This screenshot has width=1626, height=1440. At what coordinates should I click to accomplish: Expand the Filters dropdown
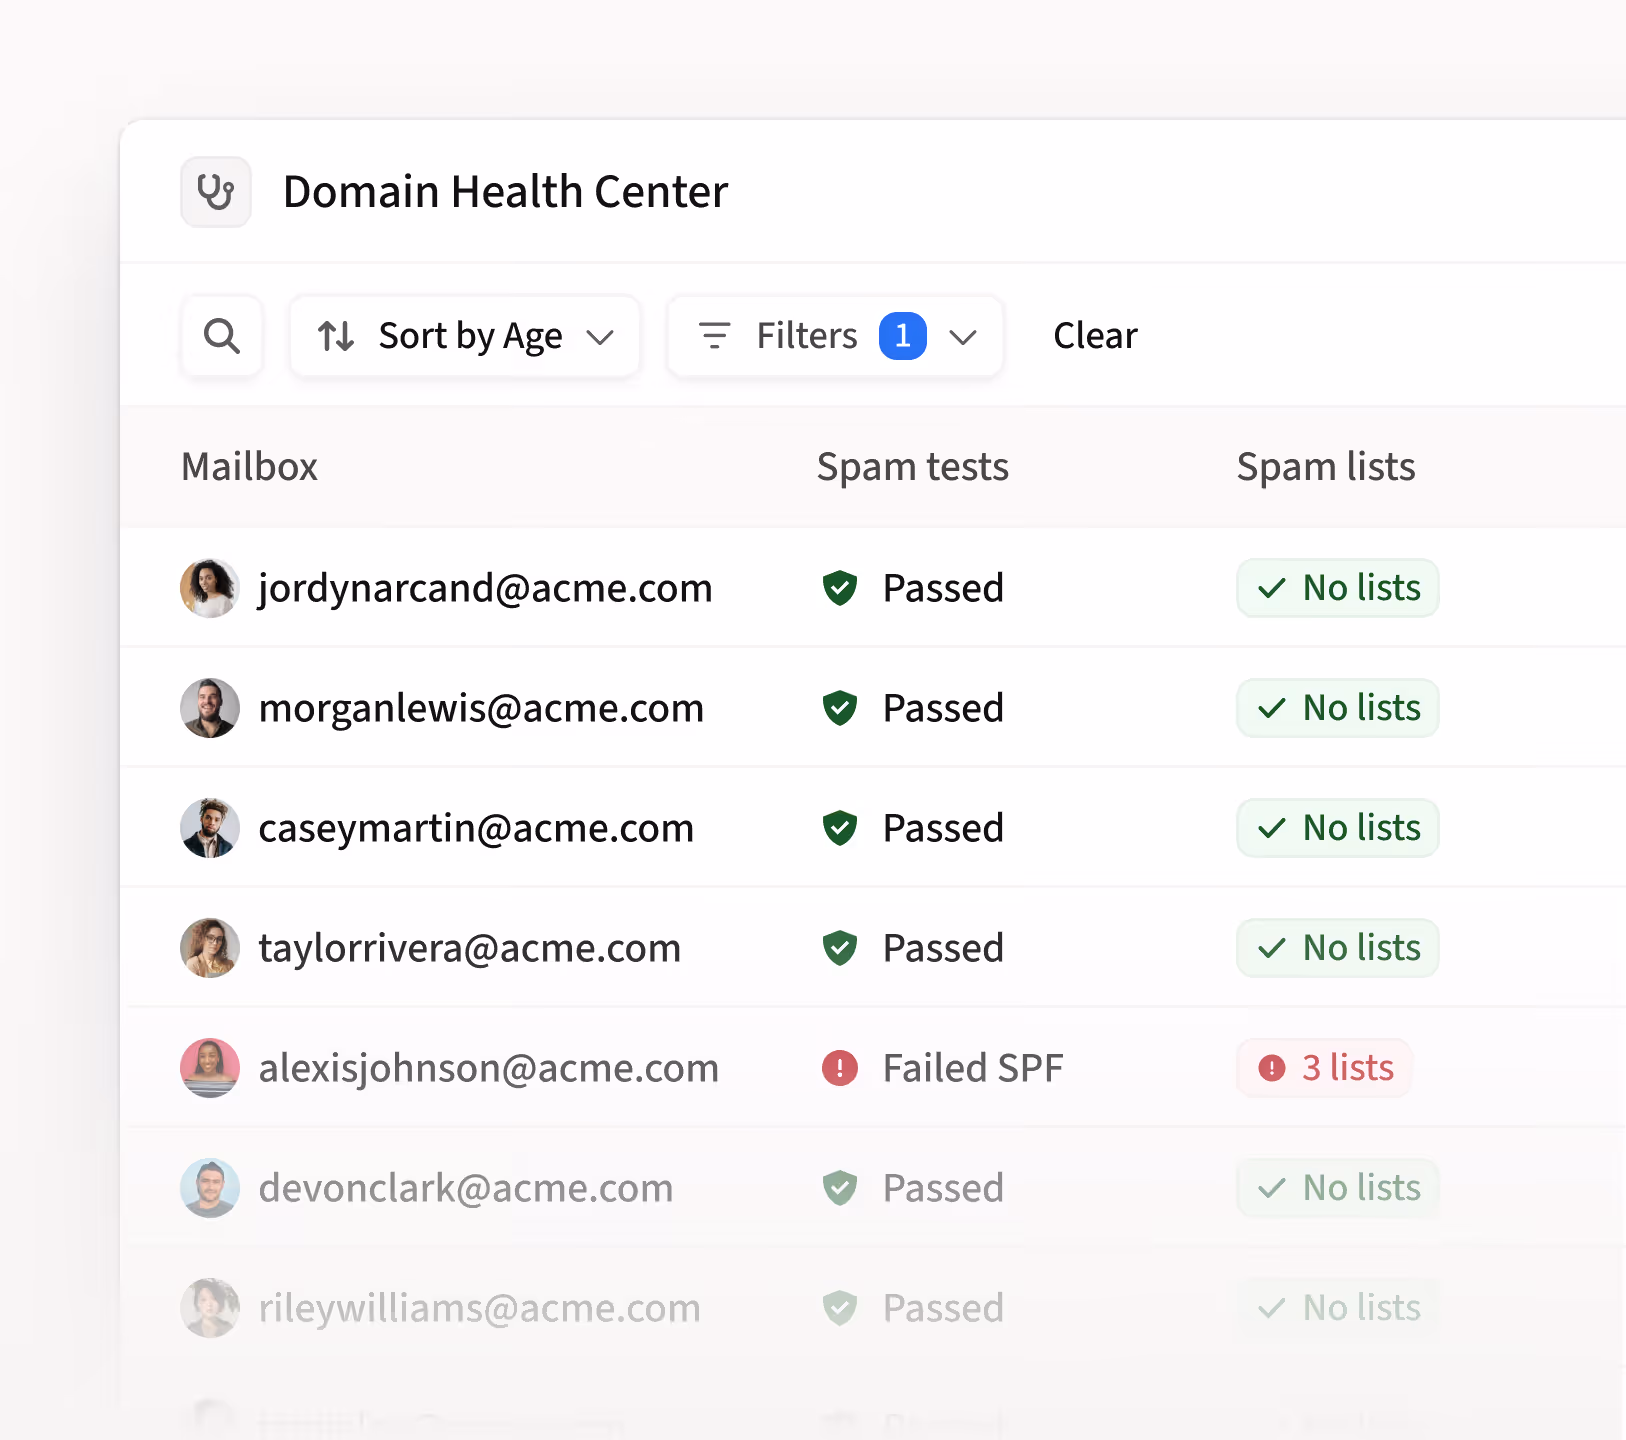(835, 336)
